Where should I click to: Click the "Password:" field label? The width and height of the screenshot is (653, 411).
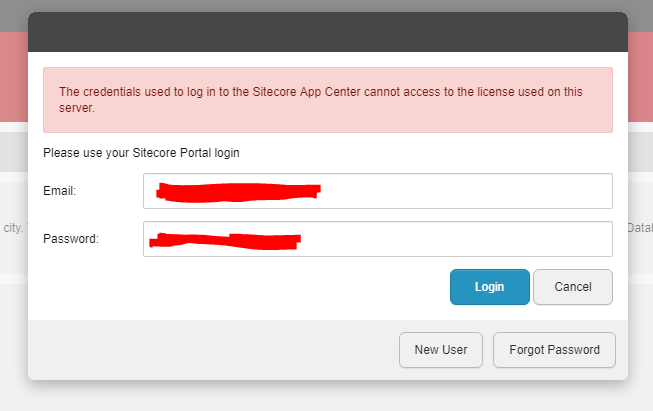click(70, 239)
